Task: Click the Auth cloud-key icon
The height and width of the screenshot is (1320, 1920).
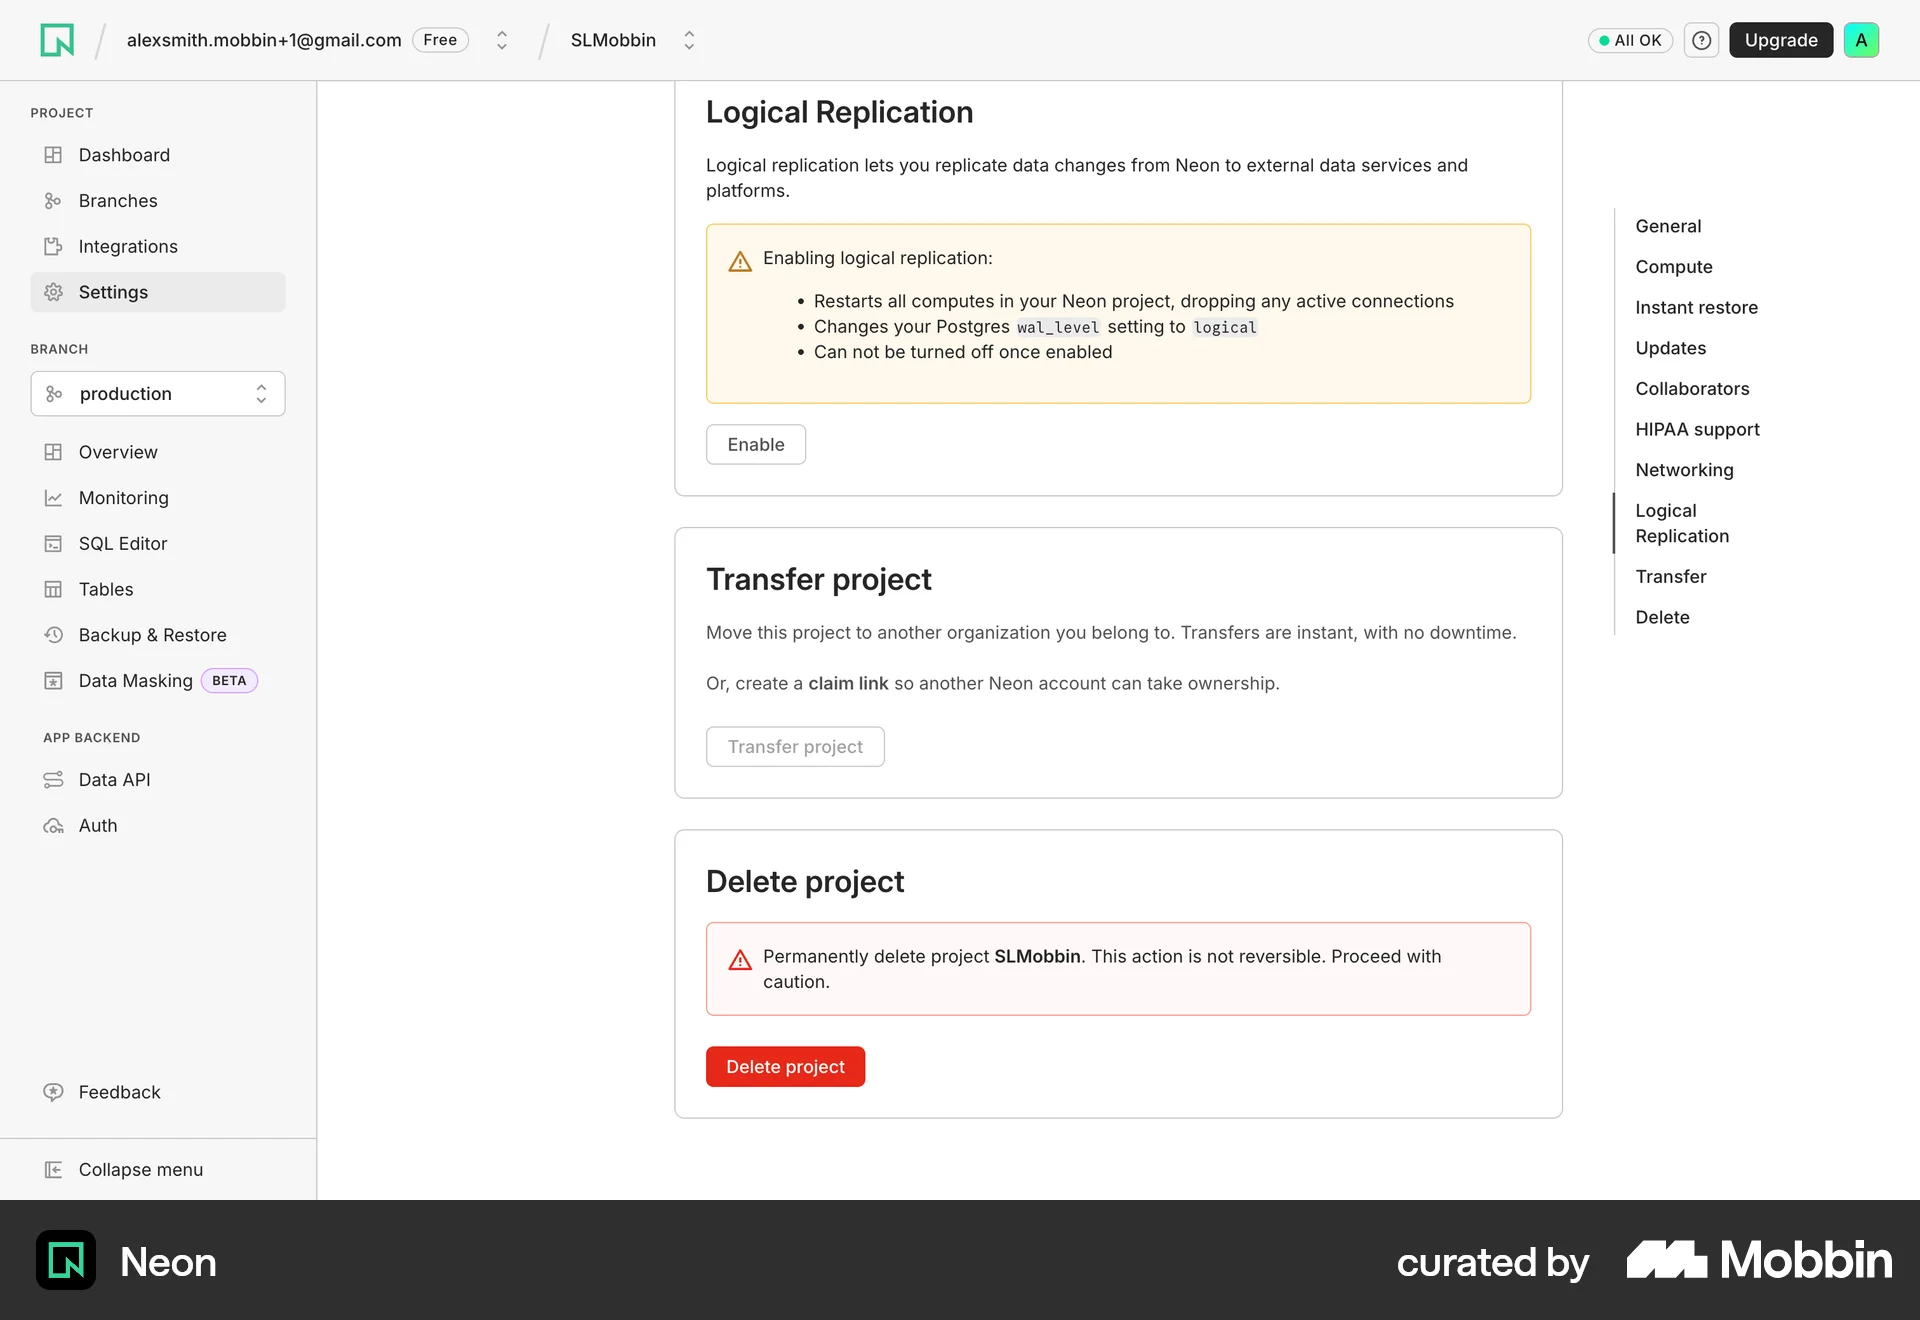Action: pos(53,826)
